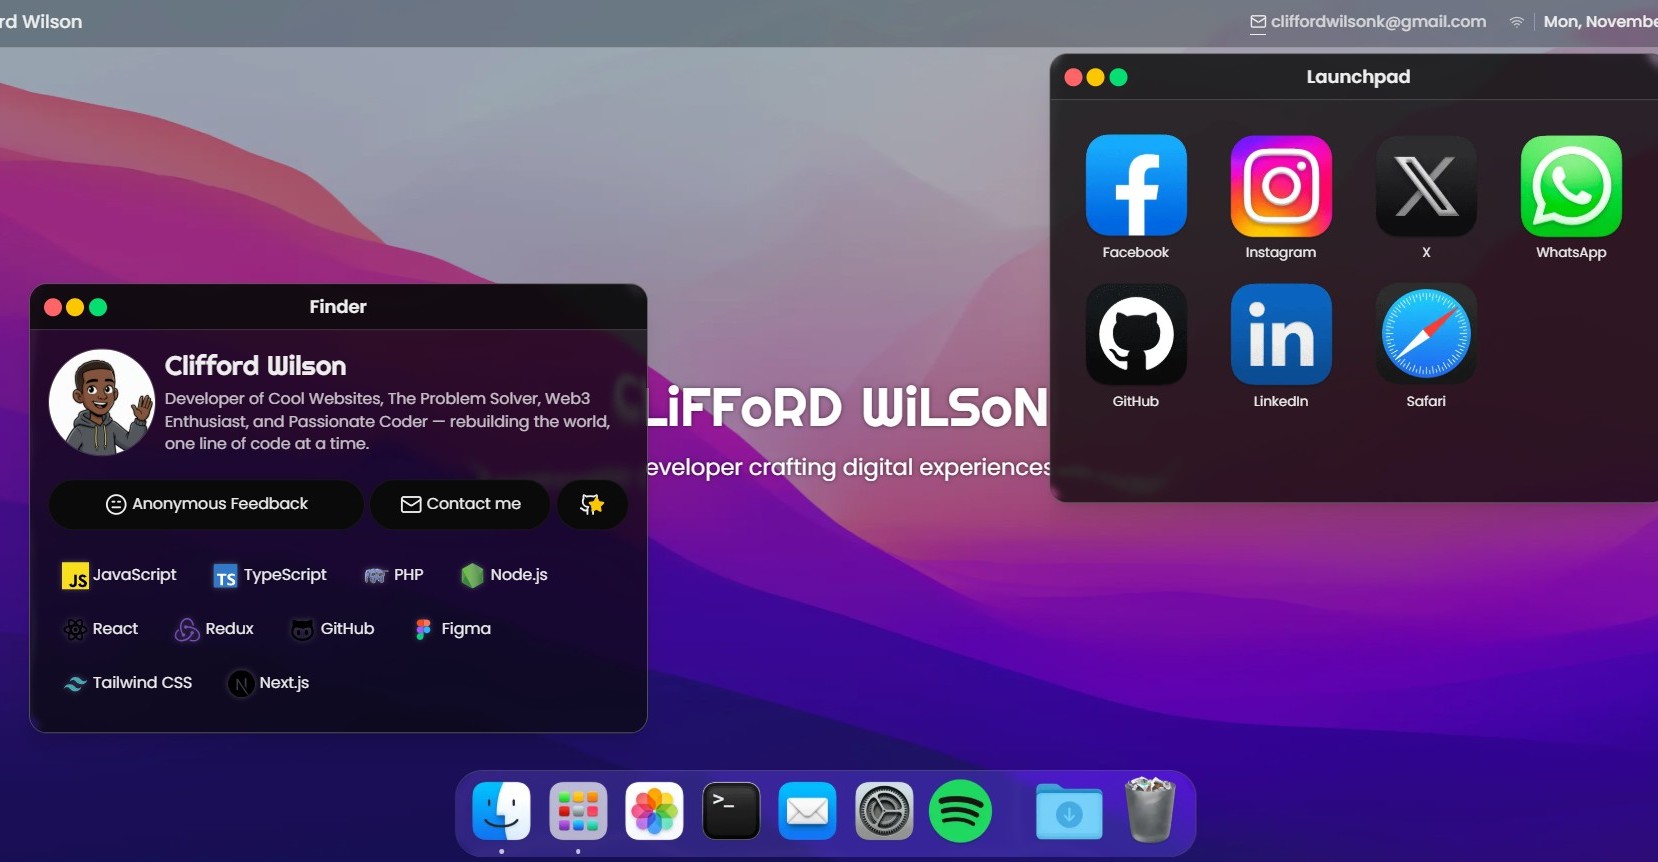Open the Mail app in the dock

click(807, 811)
